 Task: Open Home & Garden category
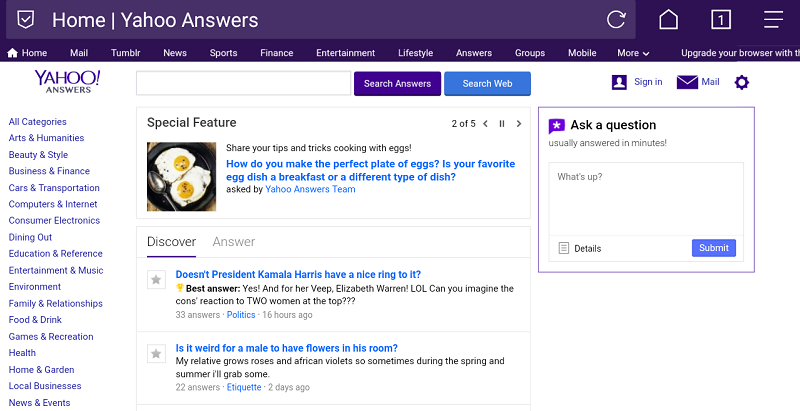41,370
